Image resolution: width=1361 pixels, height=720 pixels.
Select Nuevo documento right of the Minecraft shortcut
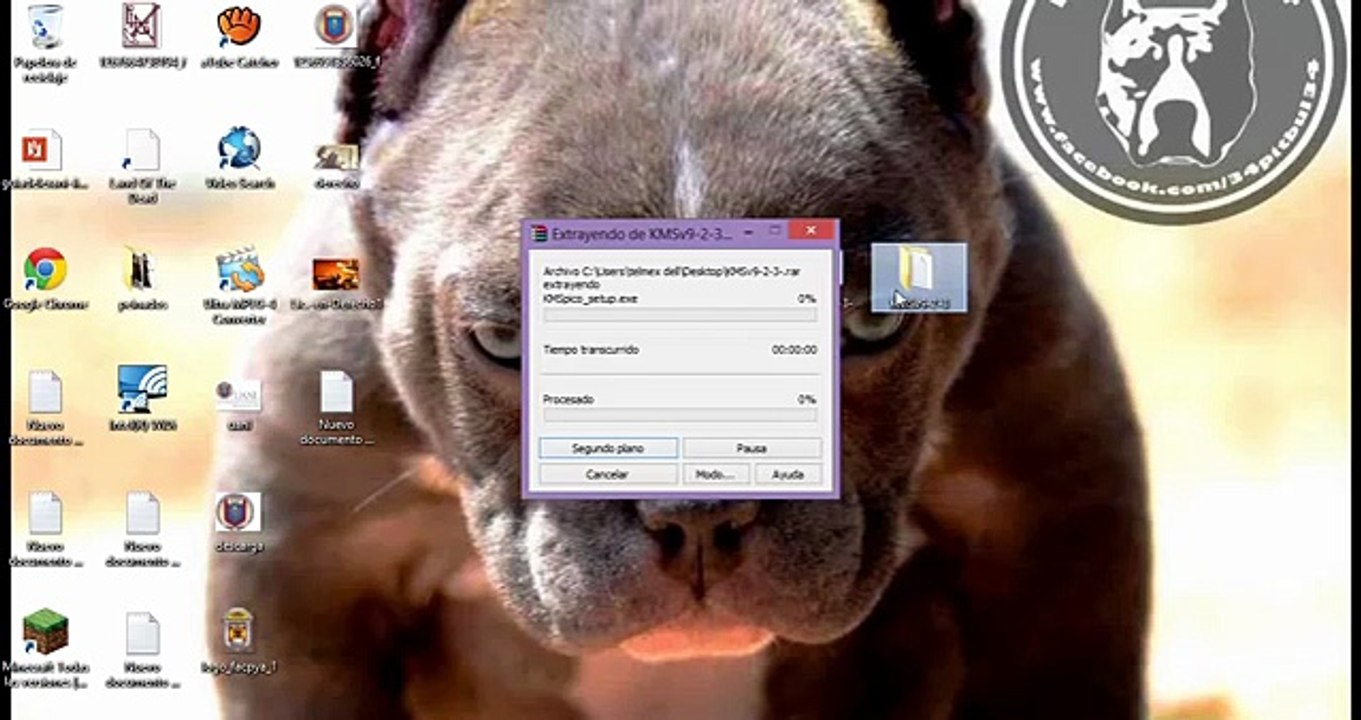click(142, 634)
